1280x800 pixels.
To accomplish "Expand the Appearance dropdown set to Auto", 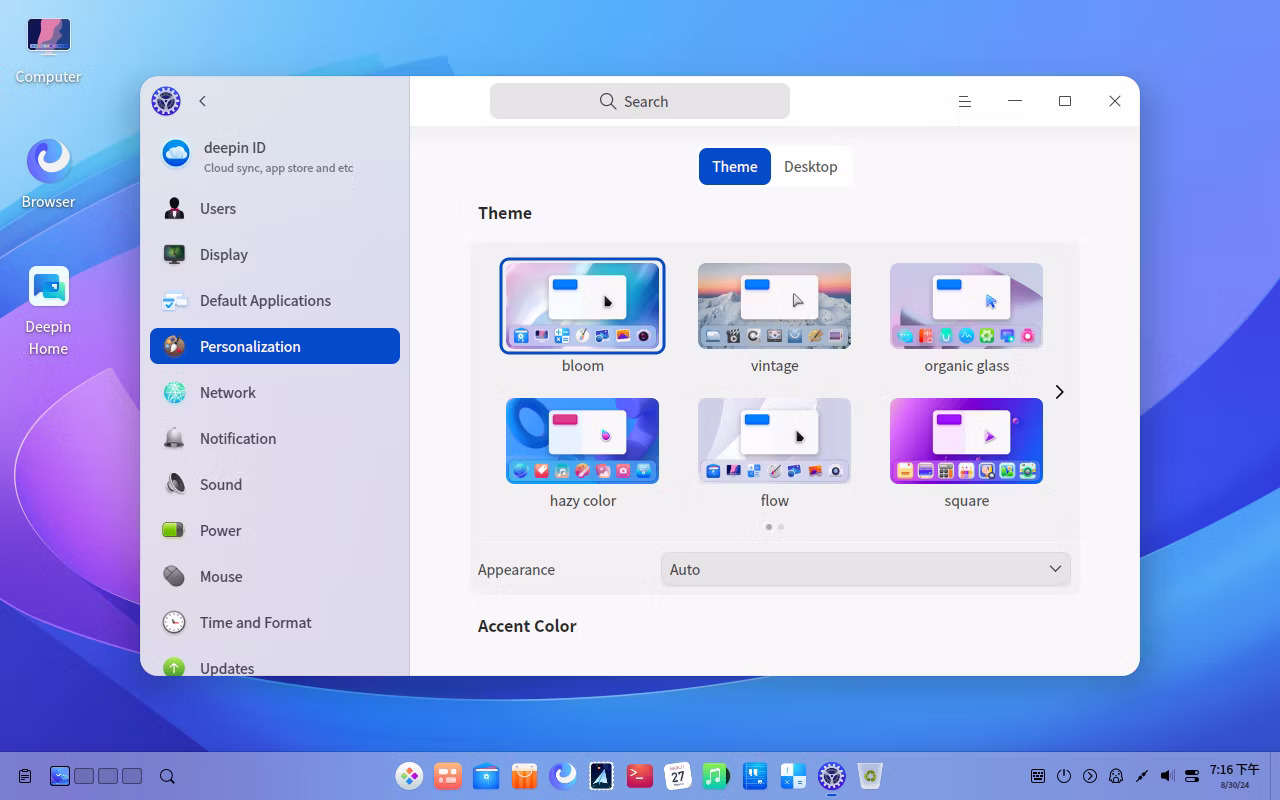I will coord(865,570).
